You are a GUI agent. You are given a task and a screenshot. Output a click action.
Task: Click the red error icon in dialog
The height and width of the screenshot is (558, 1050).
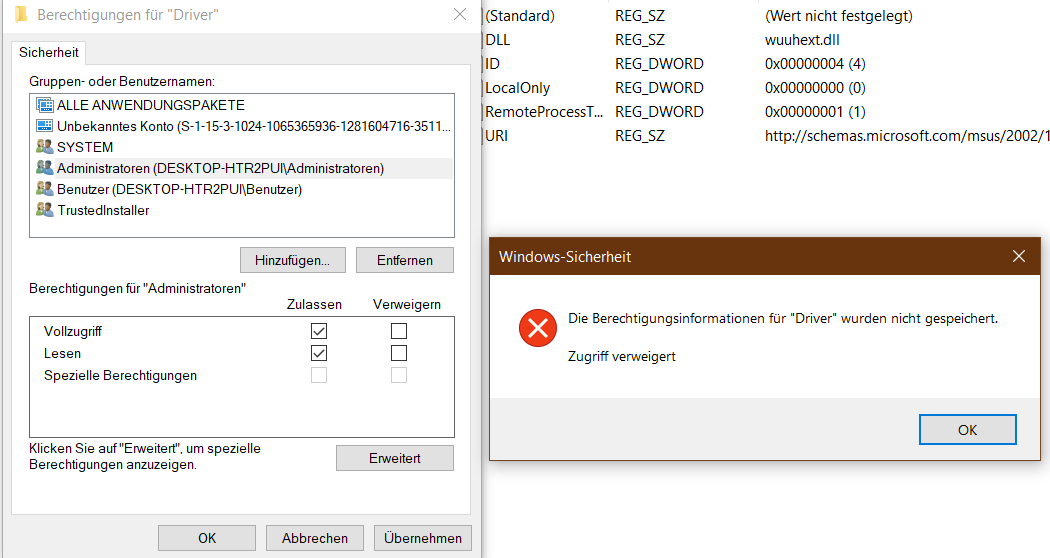pos(538,327)
